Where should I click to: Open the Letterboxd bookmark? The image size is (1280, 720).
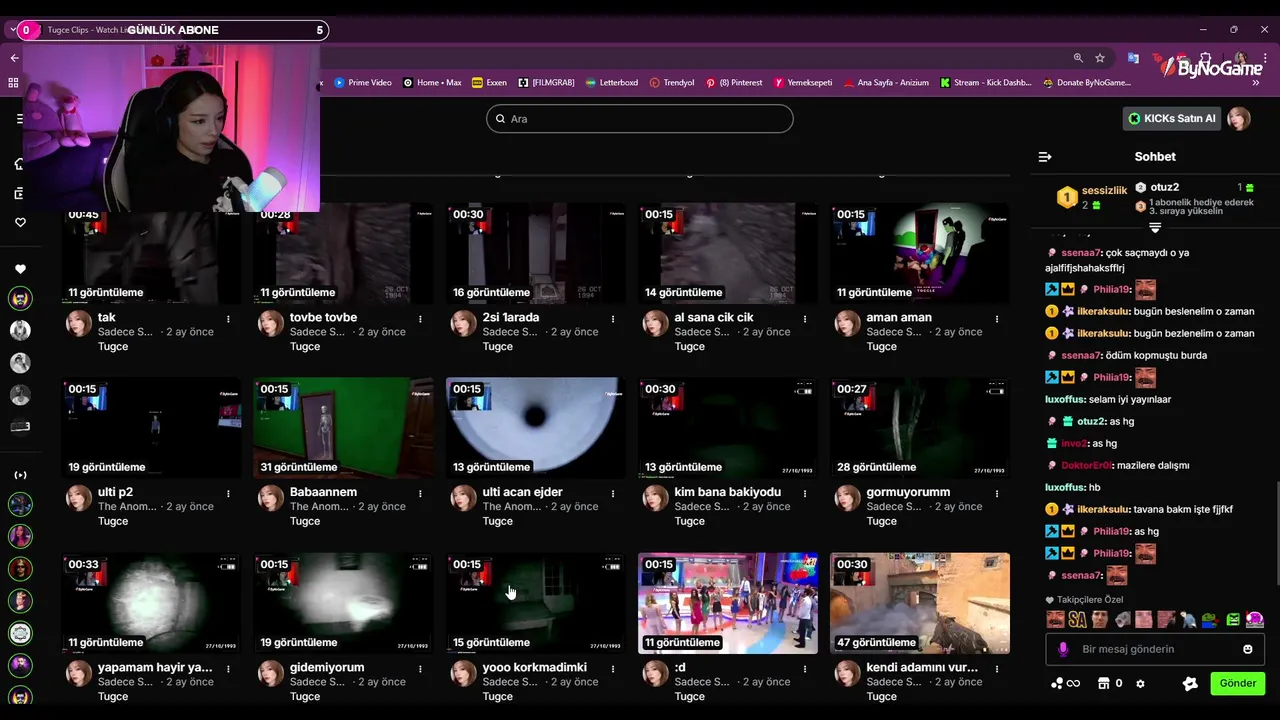611,83
